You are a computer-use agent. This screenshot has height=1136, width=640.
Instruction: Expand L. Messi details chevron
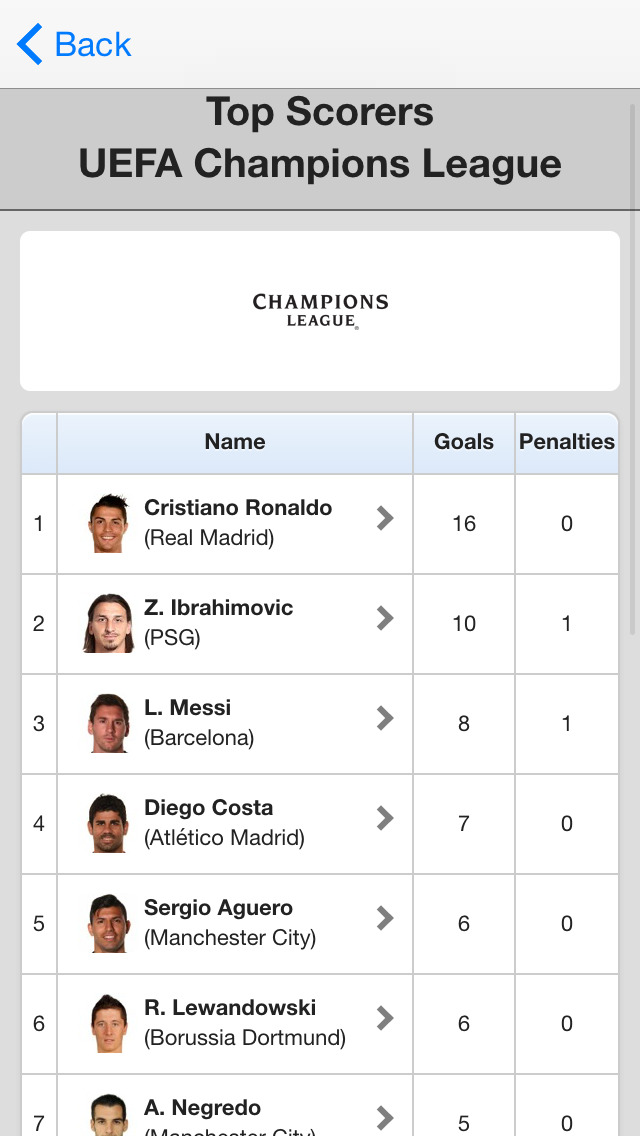pyautogui.click(x=385, y=718)
